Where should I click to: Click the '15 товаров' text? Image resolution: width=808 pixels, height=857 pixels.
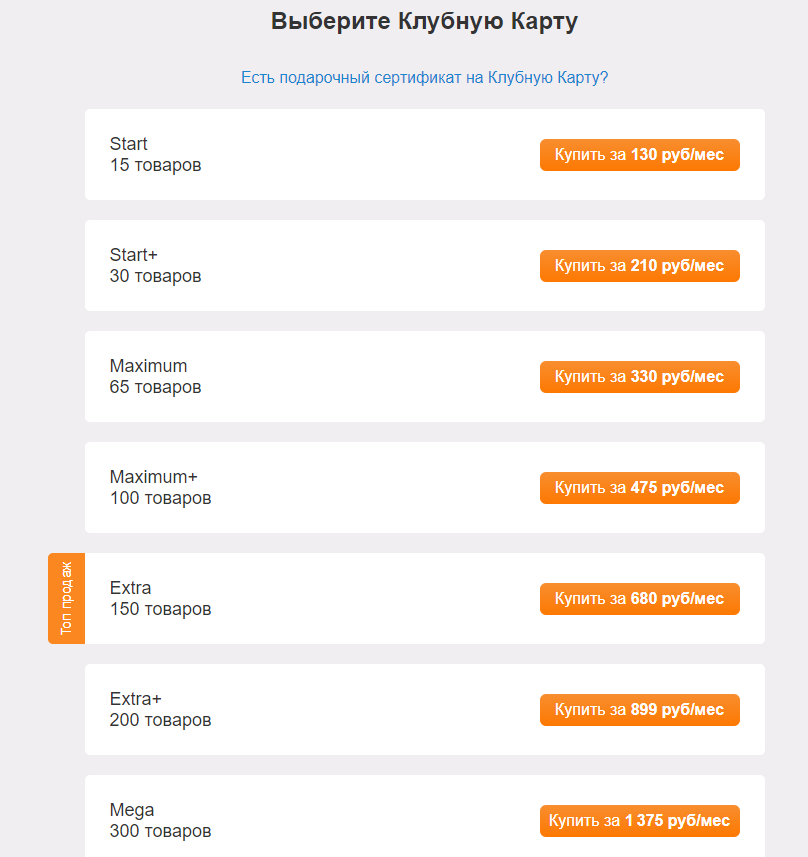pyautogui.click(x=155, y=165)
